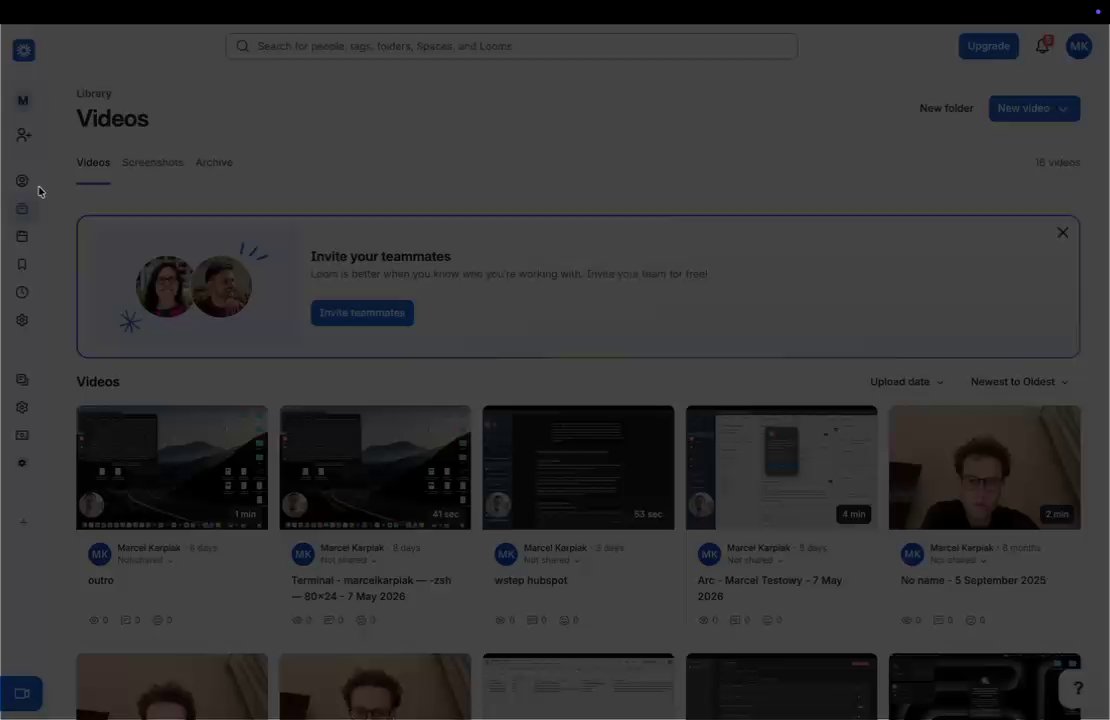Open the outro video thumbnail

(172, 467)
